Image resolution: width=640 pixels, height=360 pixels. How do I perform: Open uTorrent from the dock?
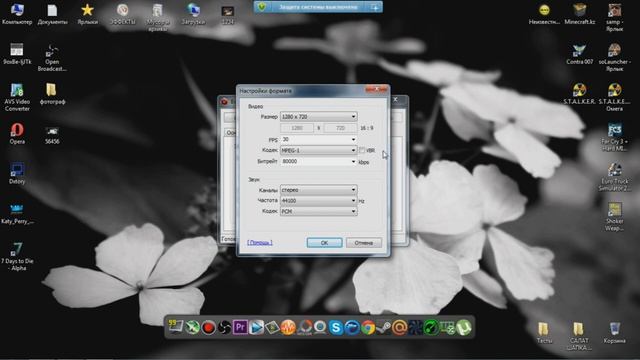click(x=464, y=327)
